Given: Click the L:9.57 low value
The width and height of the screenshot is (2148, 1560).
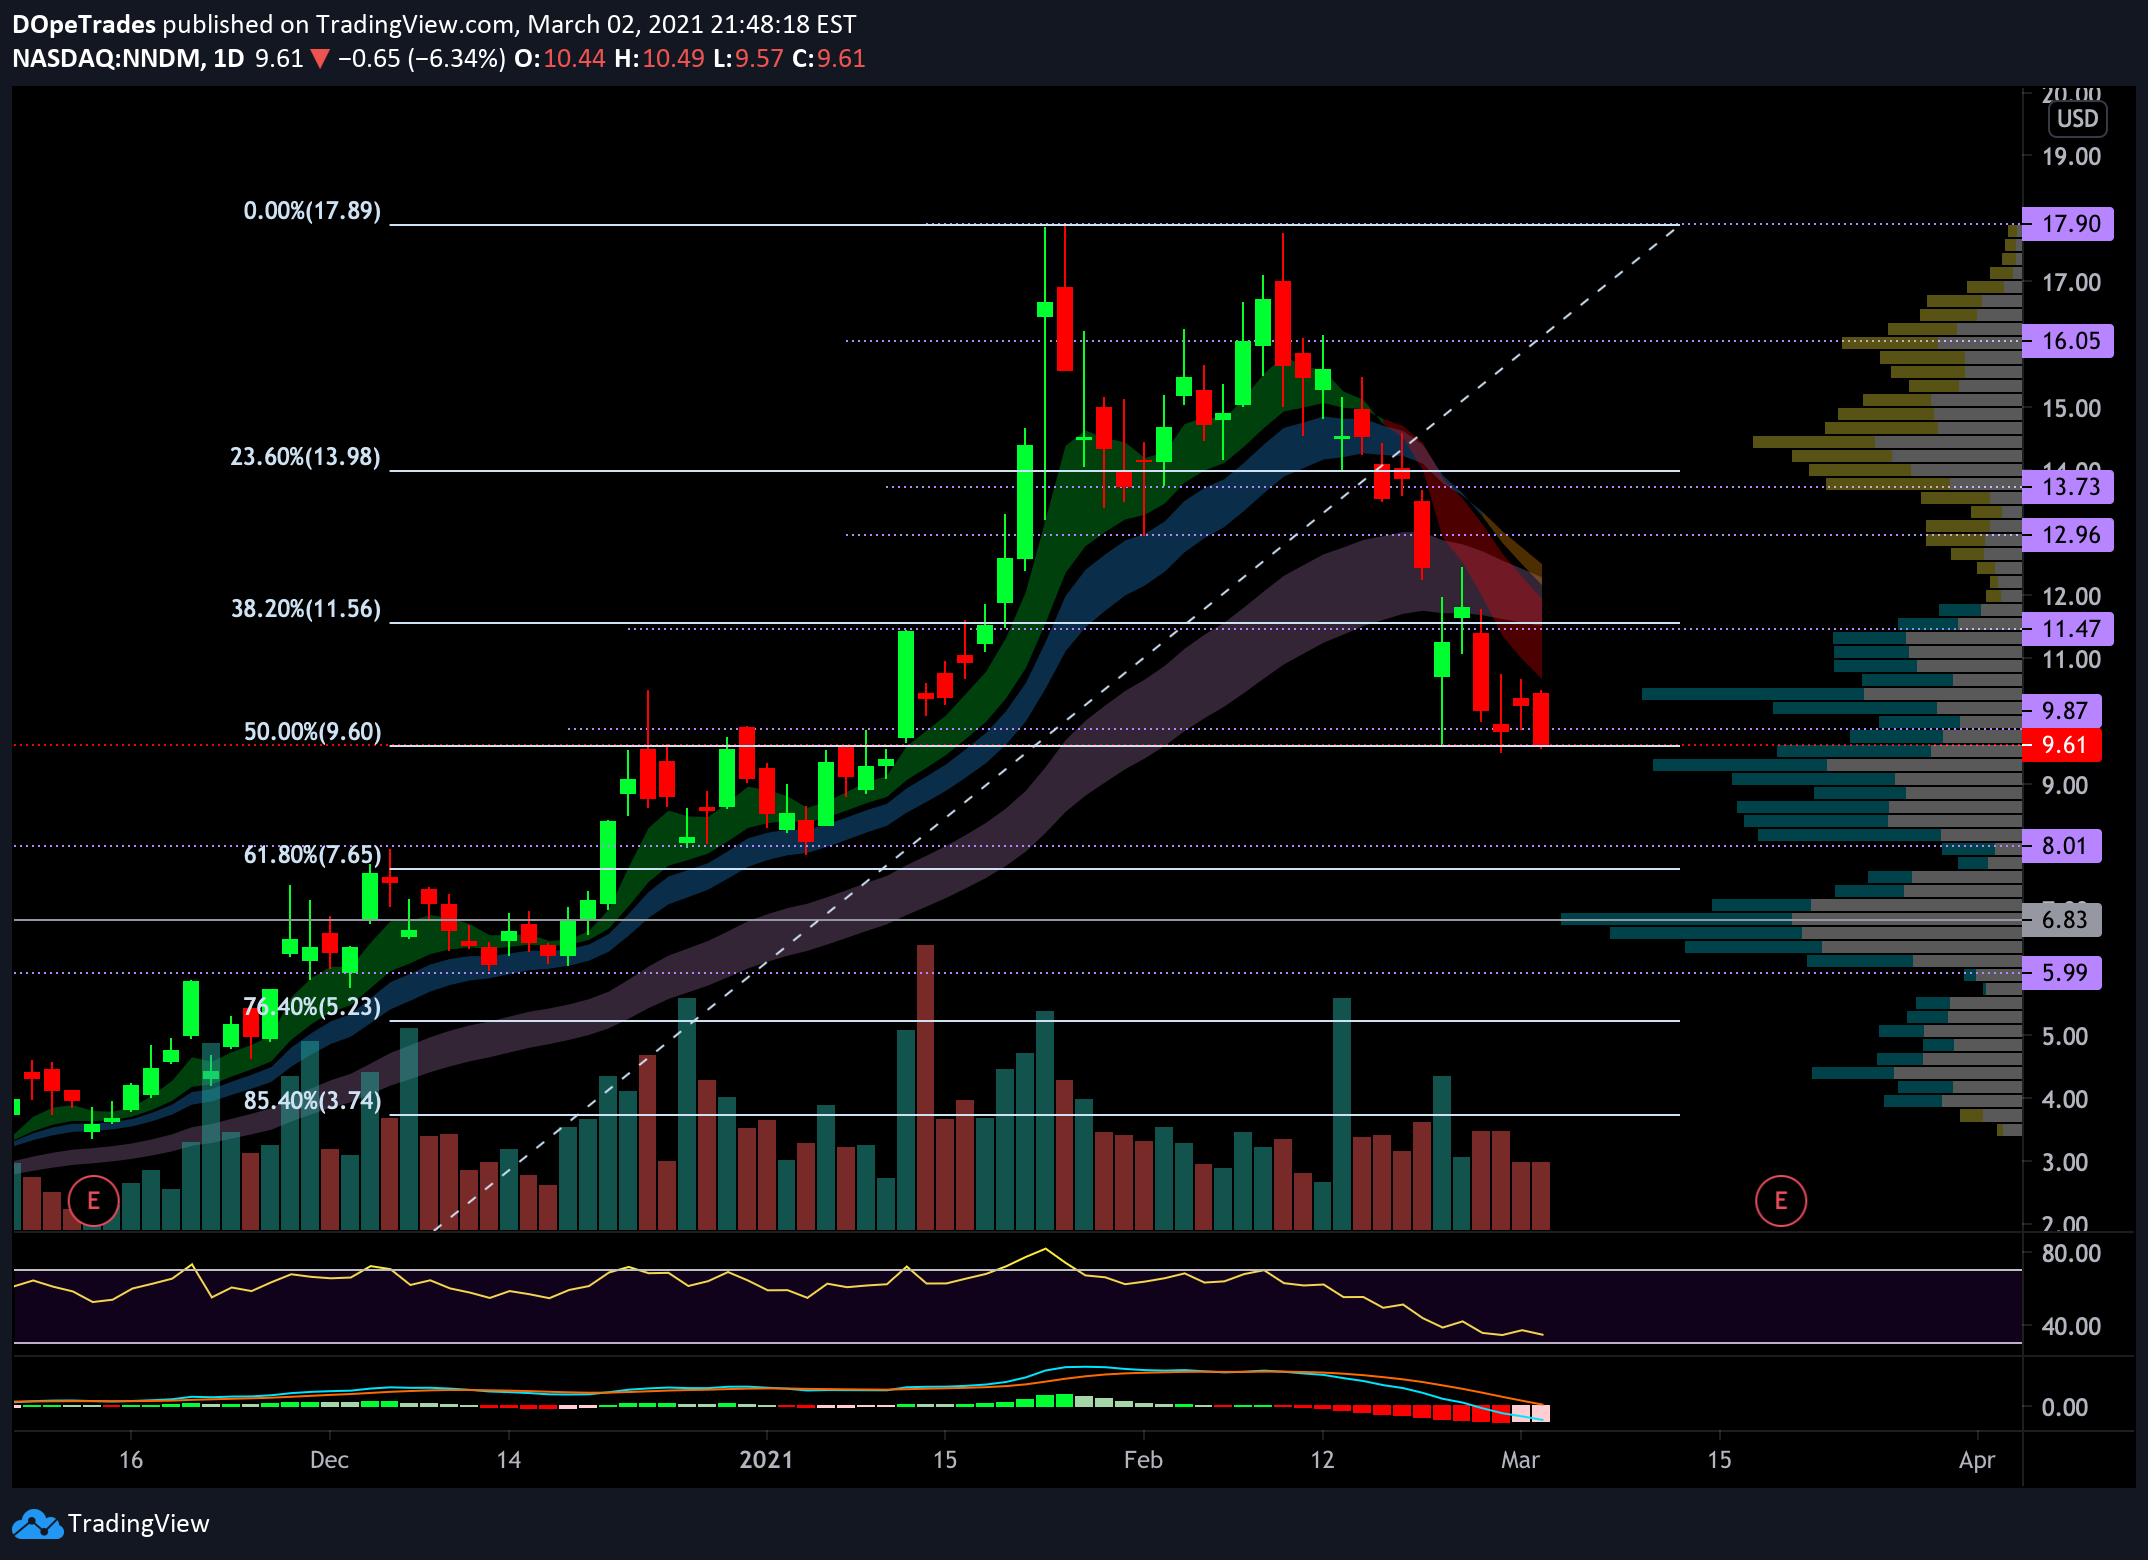Looking at the screenshot, I should point(748,59).
